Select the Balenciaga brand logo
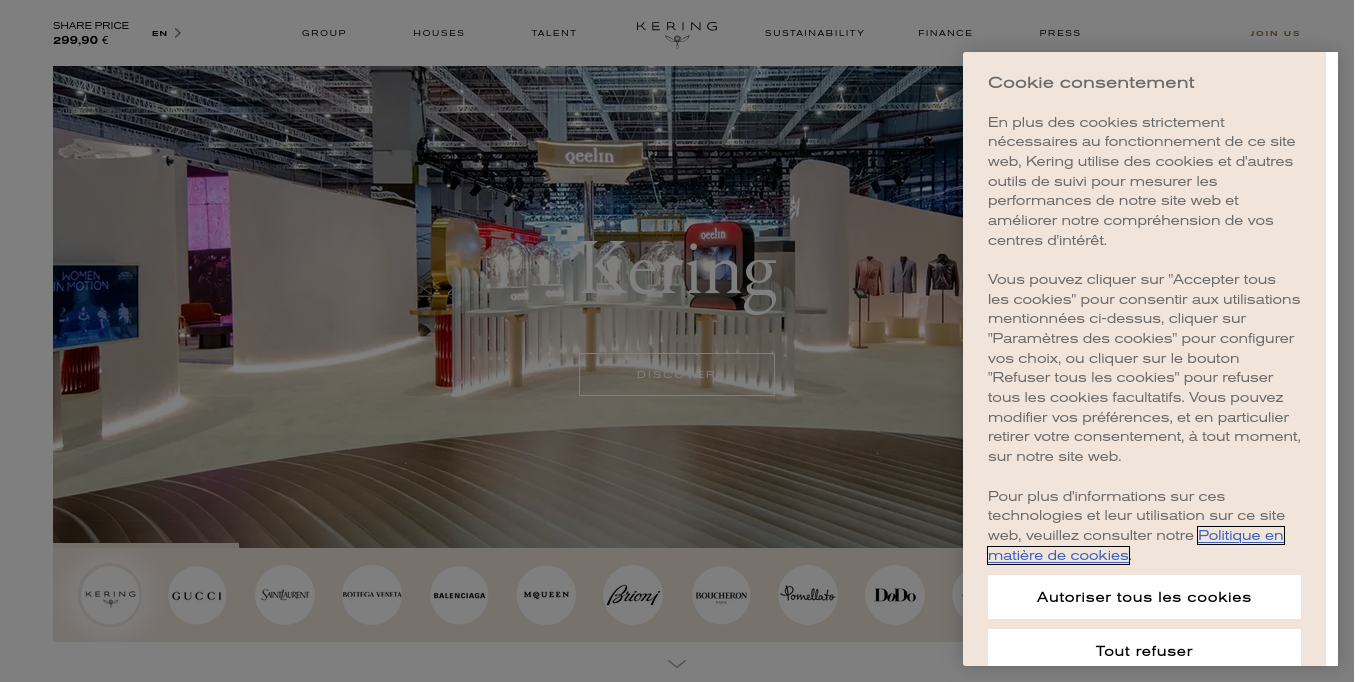The height and width of the screenshot is (682, 1366). (x=459, y=595)
